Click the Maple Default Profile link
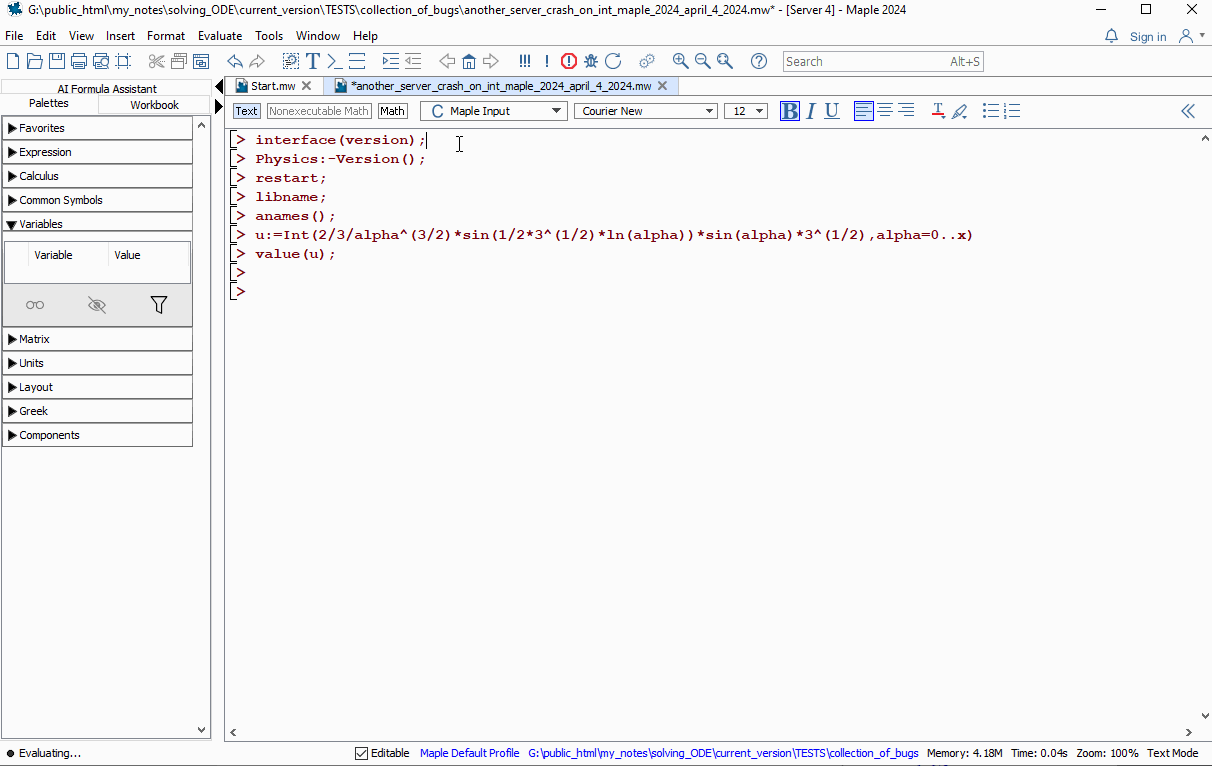 pos(470,753)
